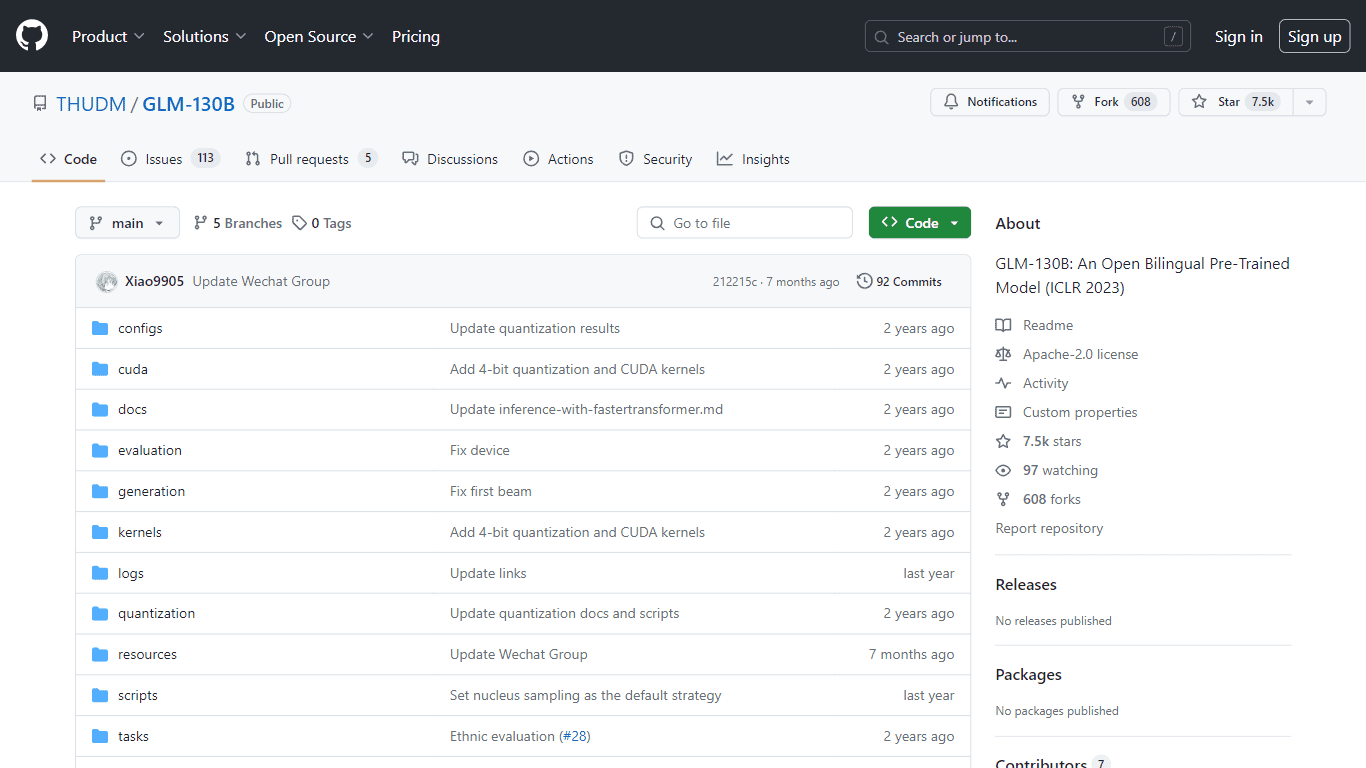This screenshot has width=1366, height=768.
Task: Click Xiao9905's avatar icon
Action: click(107, 282)
